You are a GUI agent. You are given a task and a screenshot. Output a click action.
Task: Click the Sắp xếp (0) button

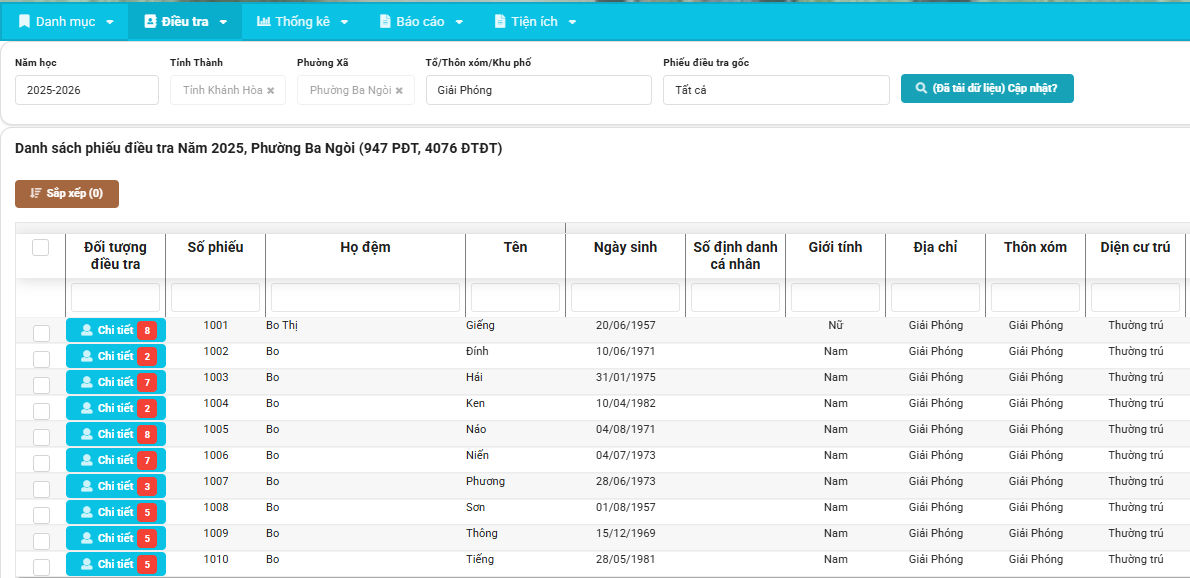click(x=67, y=193)
